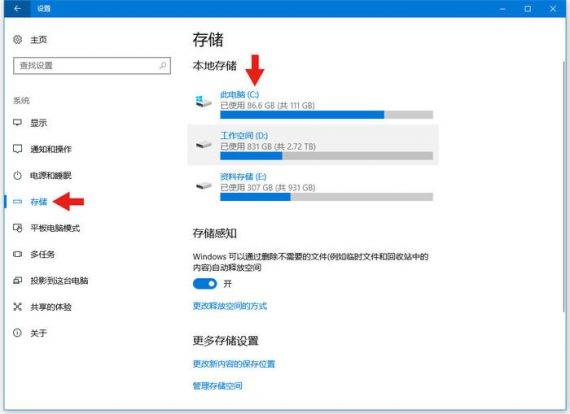Select 存储 in the sidebar

click(x=39, y=201)
